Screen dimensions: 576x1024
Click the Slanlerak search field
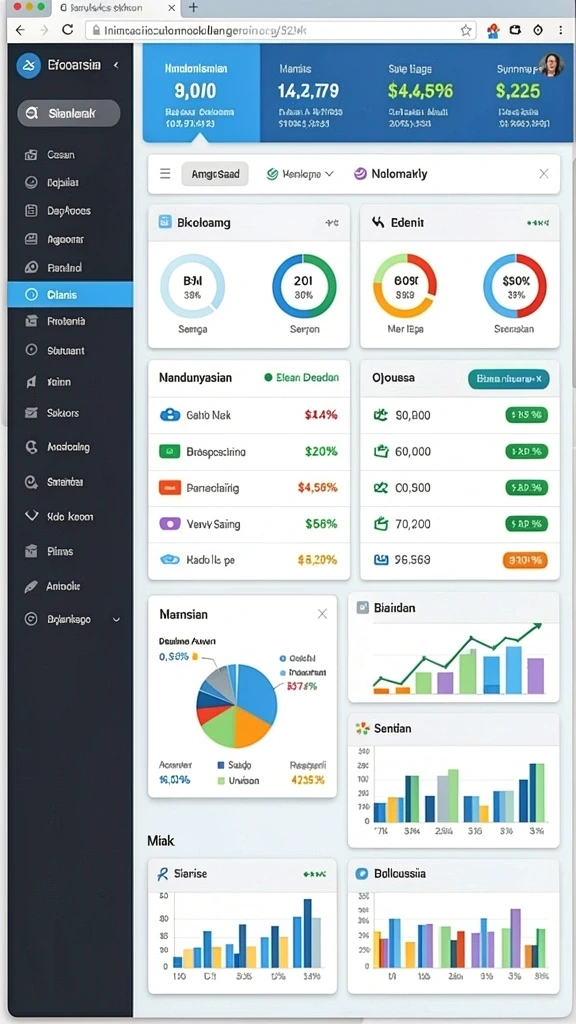[x=69, y=113]
